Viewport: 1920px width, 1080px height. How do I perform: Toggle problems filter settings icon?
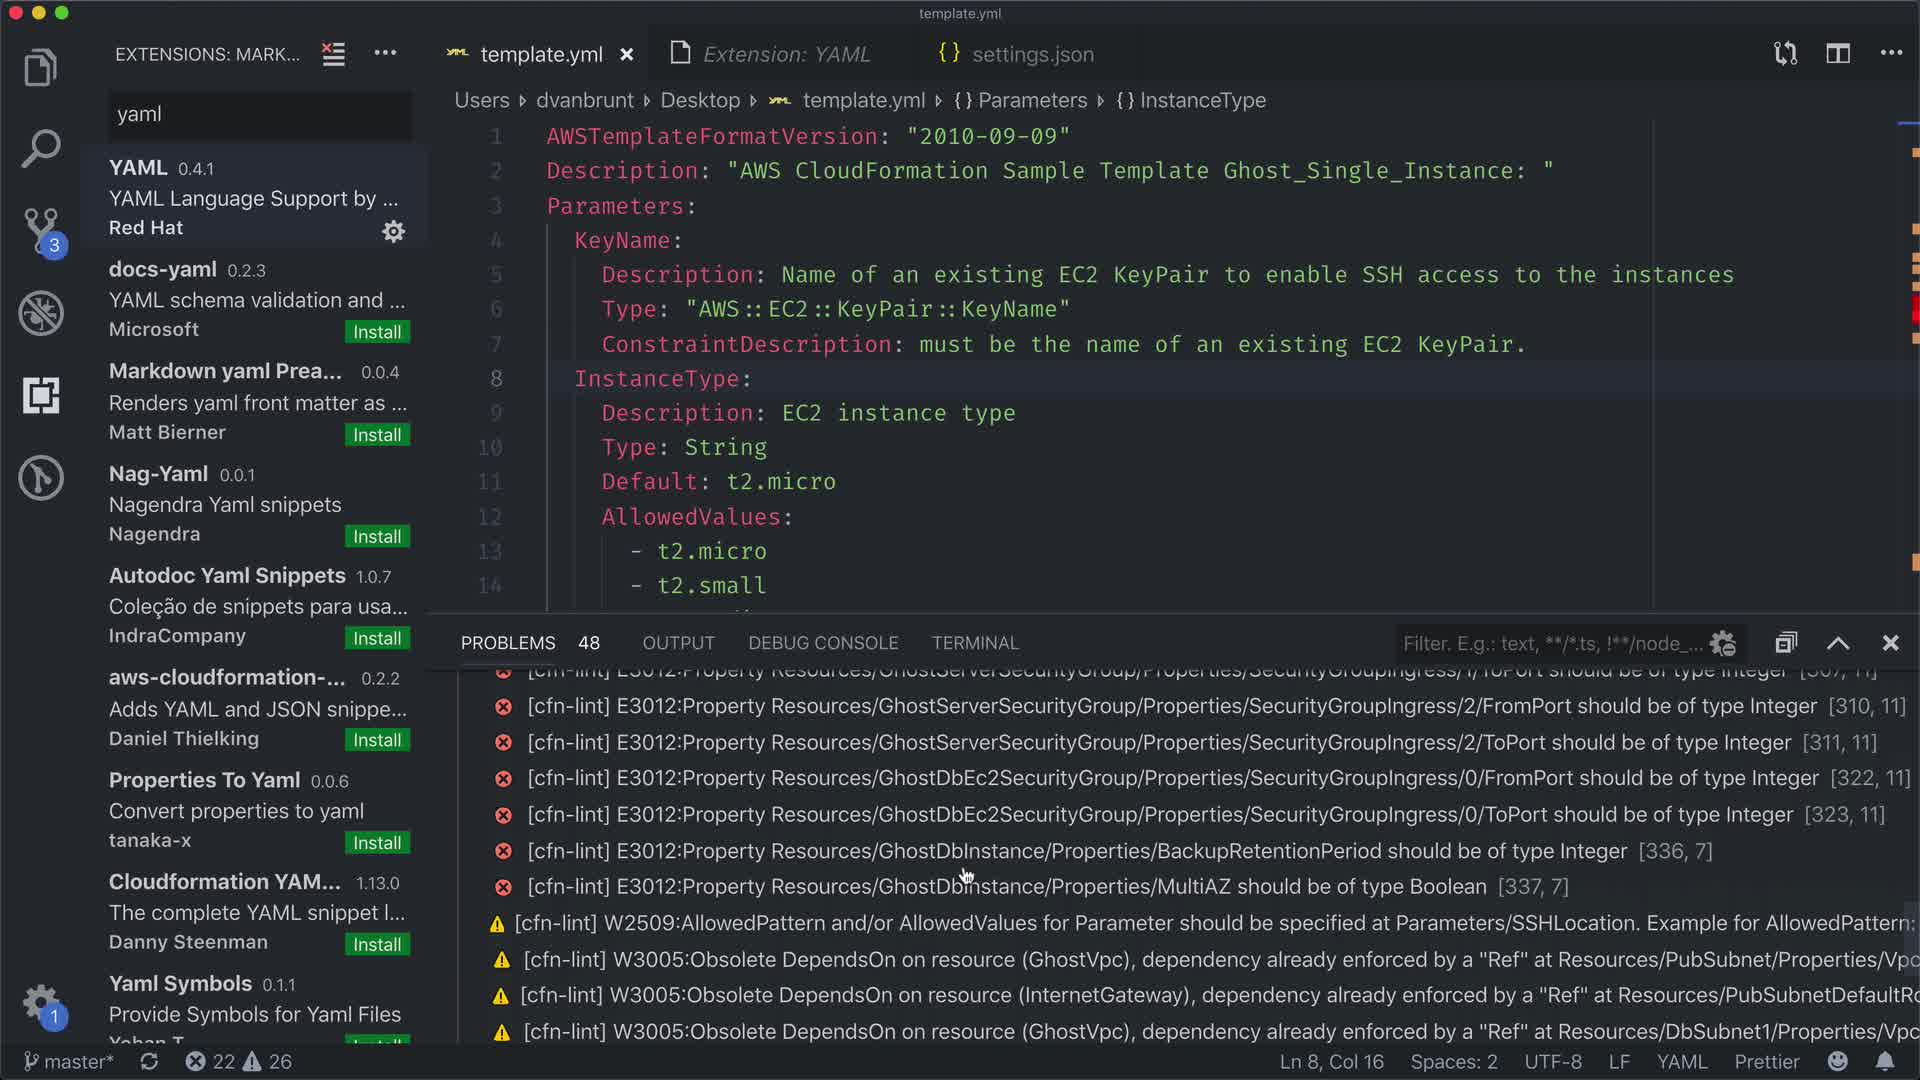pos(1722,643)
